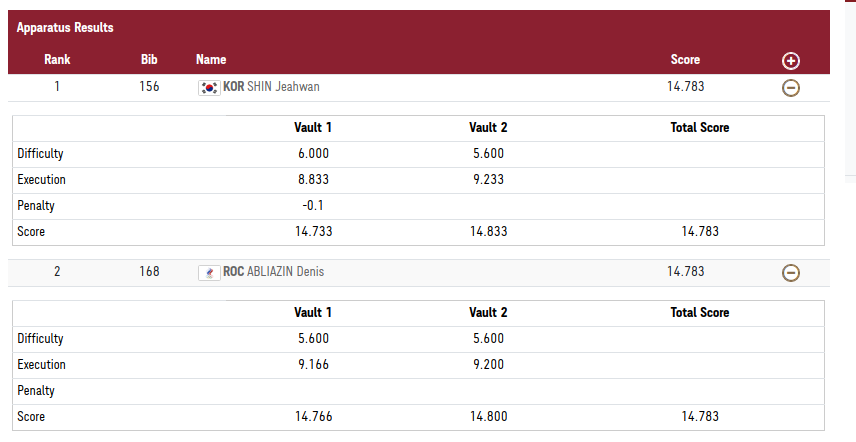The width and height of the screenshot is (856, 442).
Task: Click bib number 168
Action: tap(149, 271)
